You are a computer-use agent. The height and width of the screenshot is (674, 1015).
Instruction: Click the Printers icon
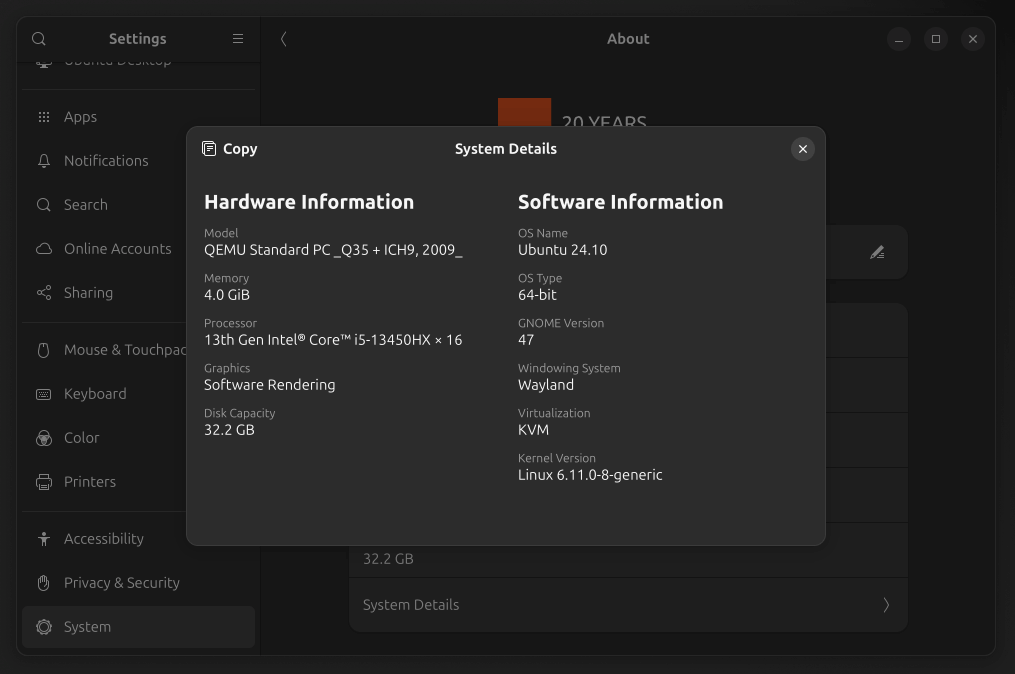44,481
